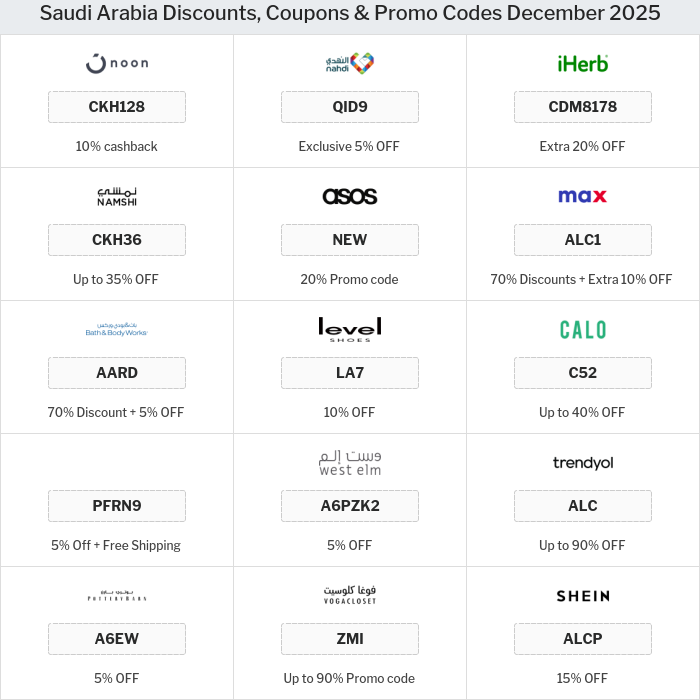
Task: Reveal the A6PZK2 coupon code box
Action: pyautogui.click(x=350, y=506)
